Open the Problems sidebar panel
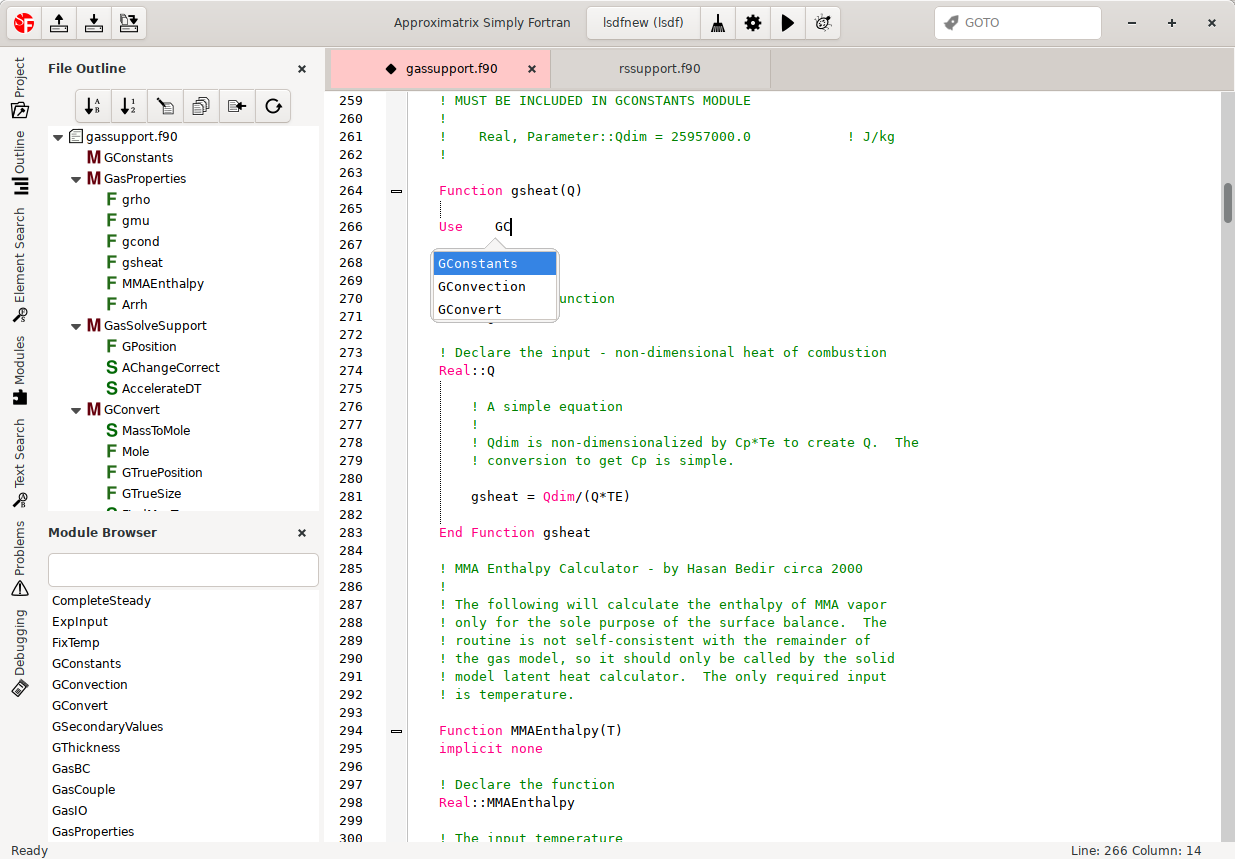1235x859 pixels. (x=19, y=558)
